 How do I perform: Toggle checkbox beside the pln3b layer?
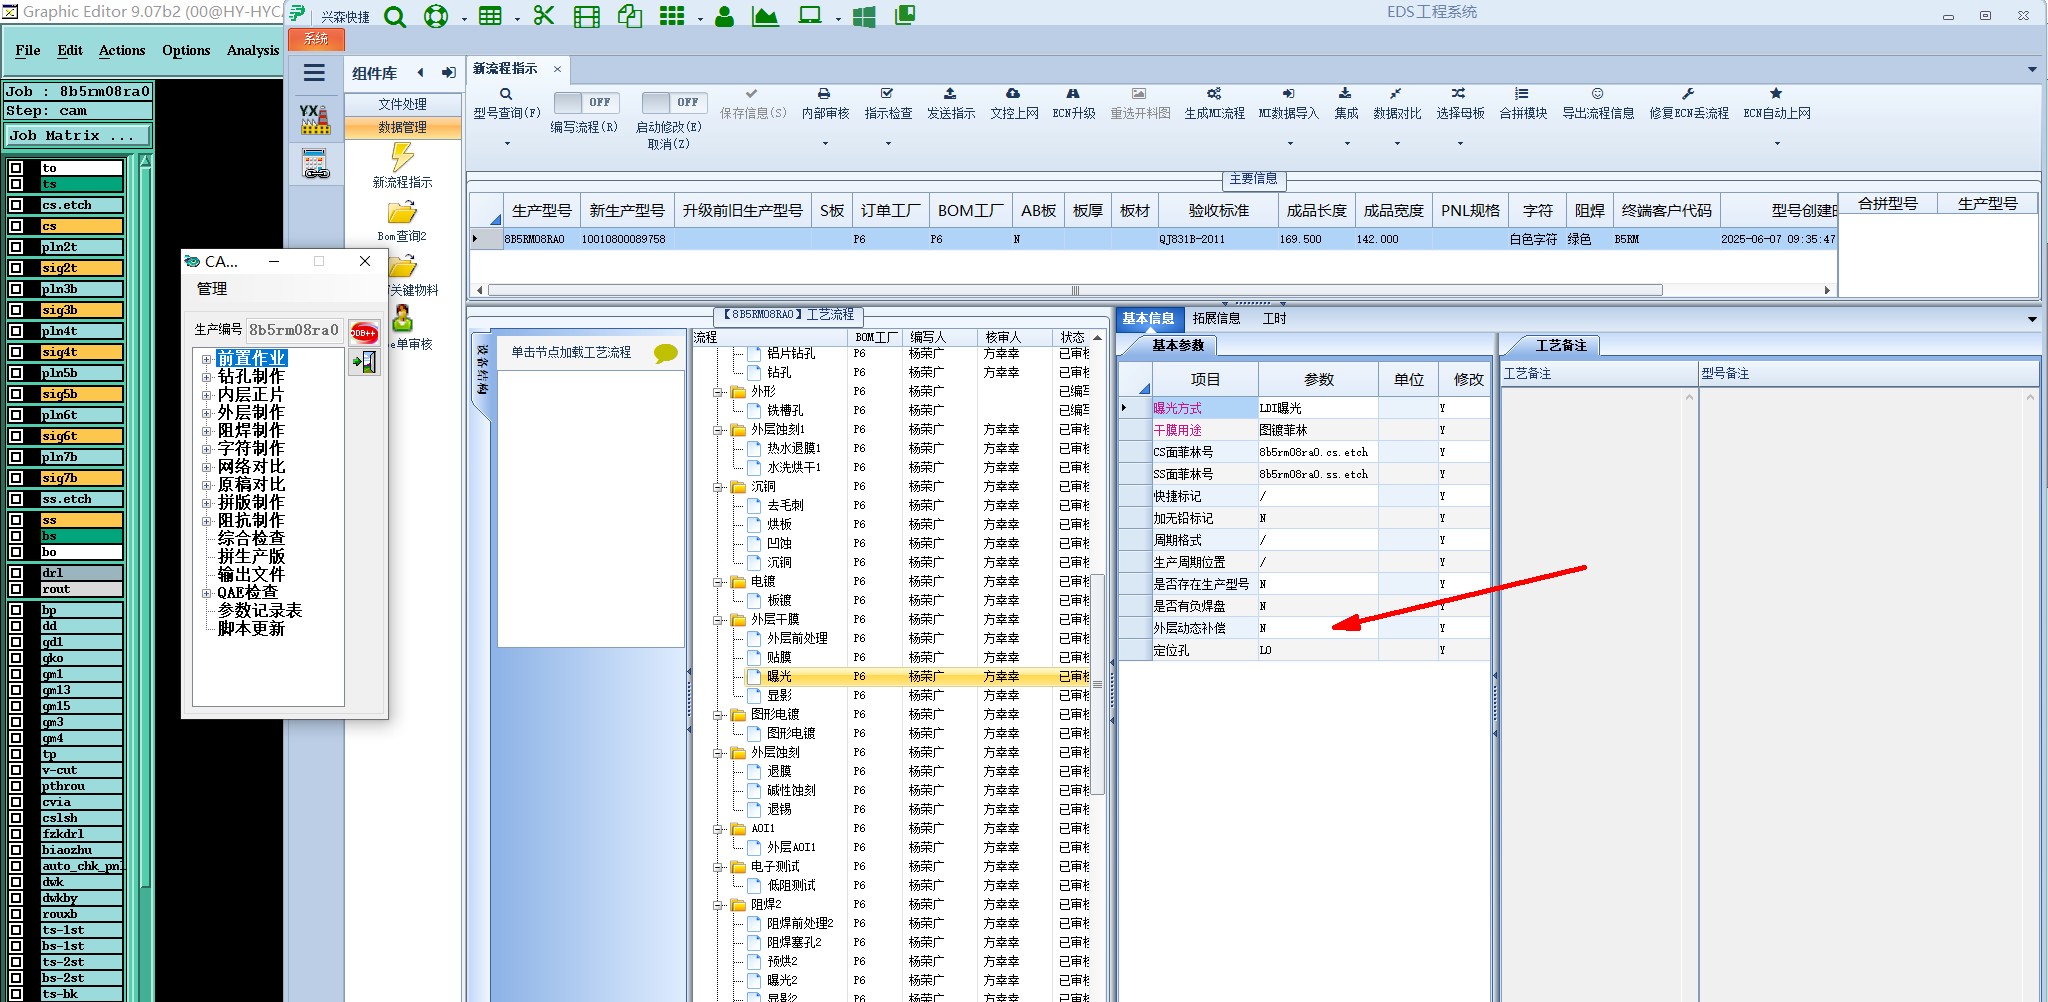(16, 289)
